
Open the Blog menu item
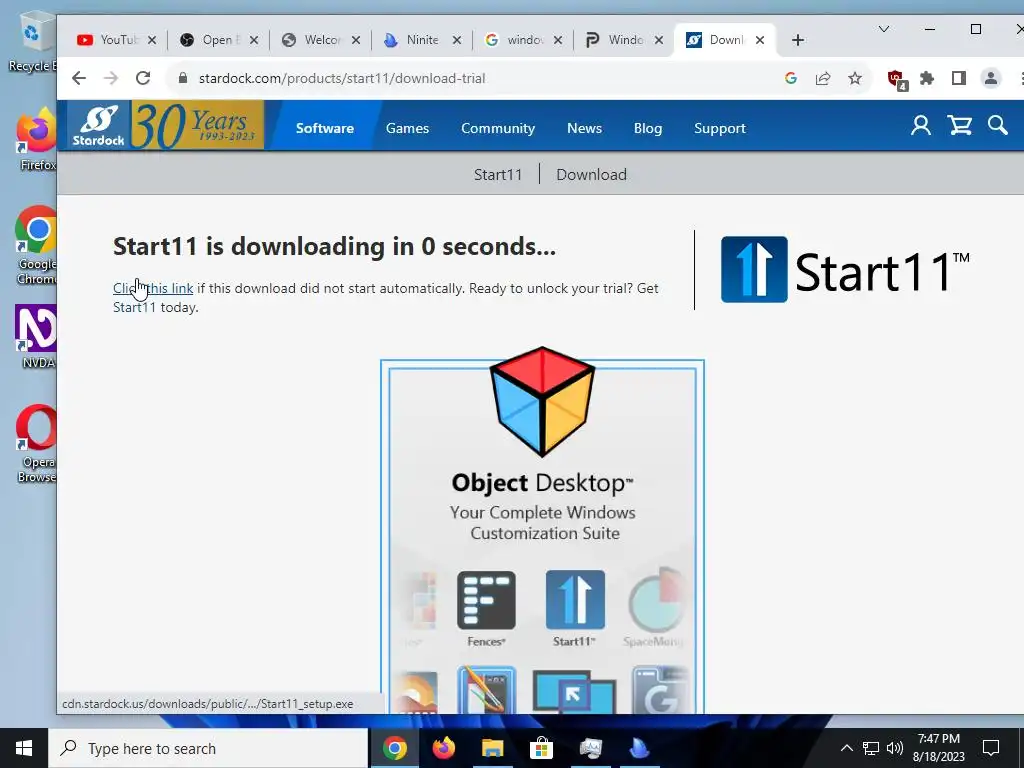(x=648, y=128)
